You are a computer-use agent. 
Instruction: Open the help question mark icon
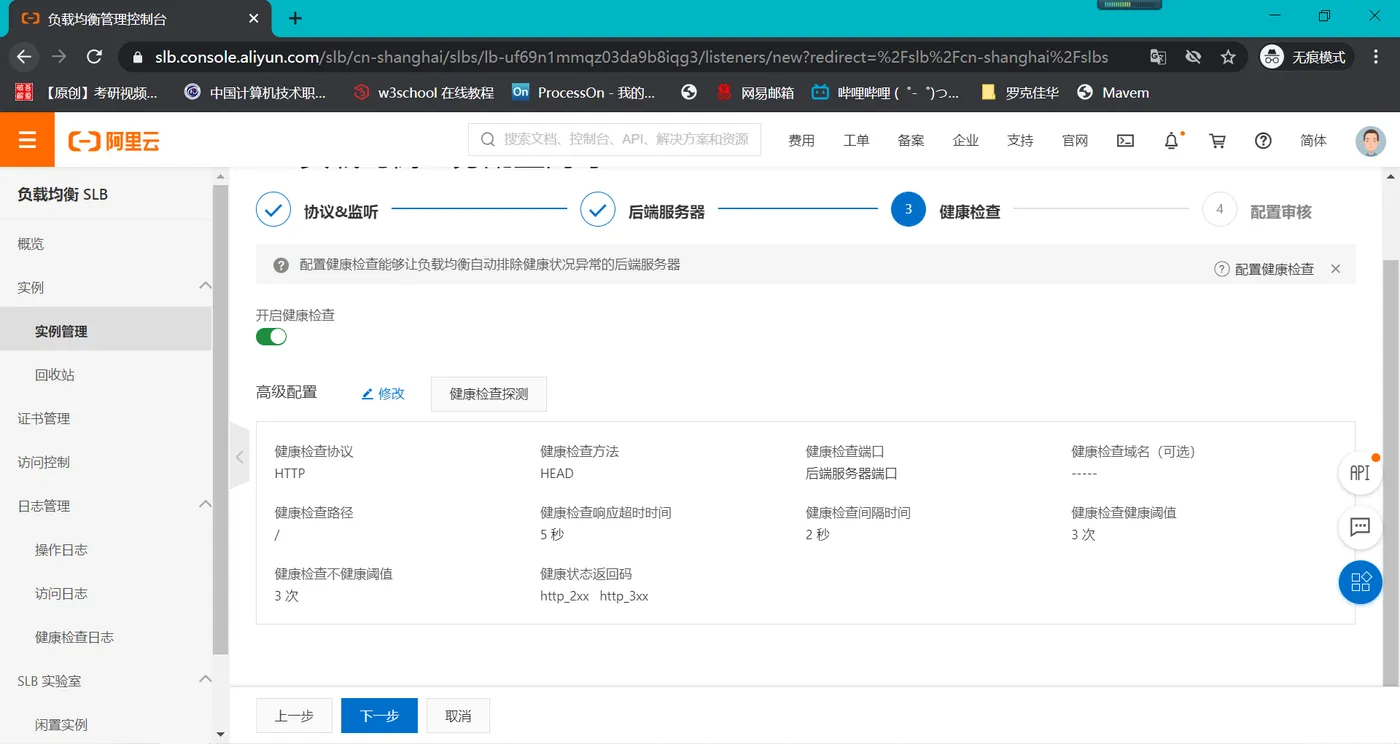pyautogui.click(x=1263, y=141)
